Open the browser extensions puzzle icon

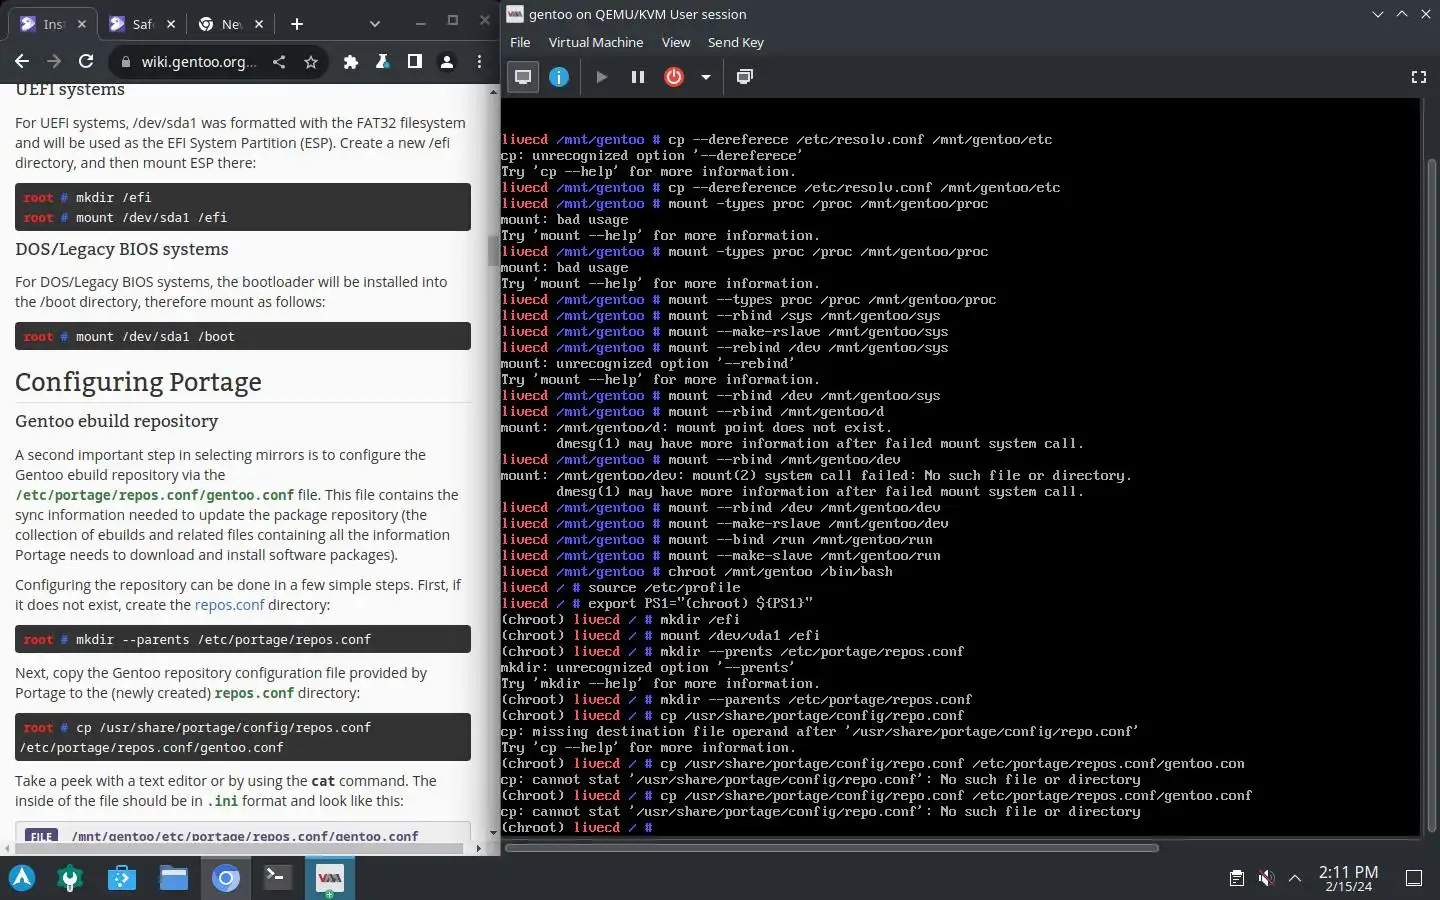(350, 62)
